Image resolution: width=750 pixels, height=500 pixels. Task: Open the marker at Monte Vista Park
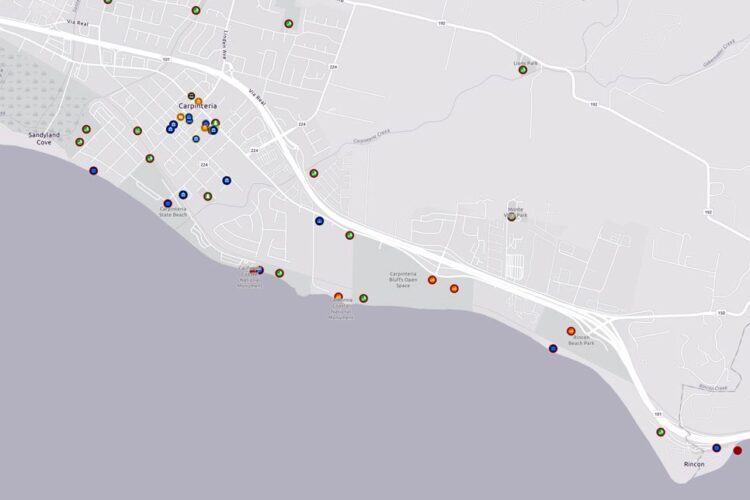tap(512, 217)
